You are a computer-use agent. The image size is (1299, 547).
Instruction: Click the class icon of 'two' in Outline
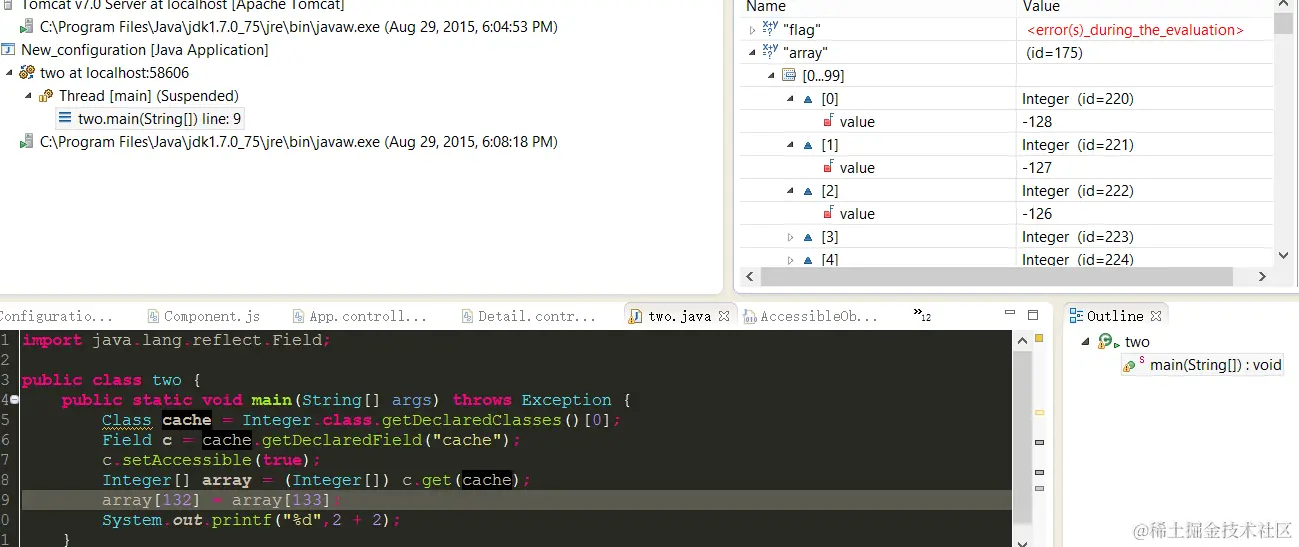[1106, 342]
